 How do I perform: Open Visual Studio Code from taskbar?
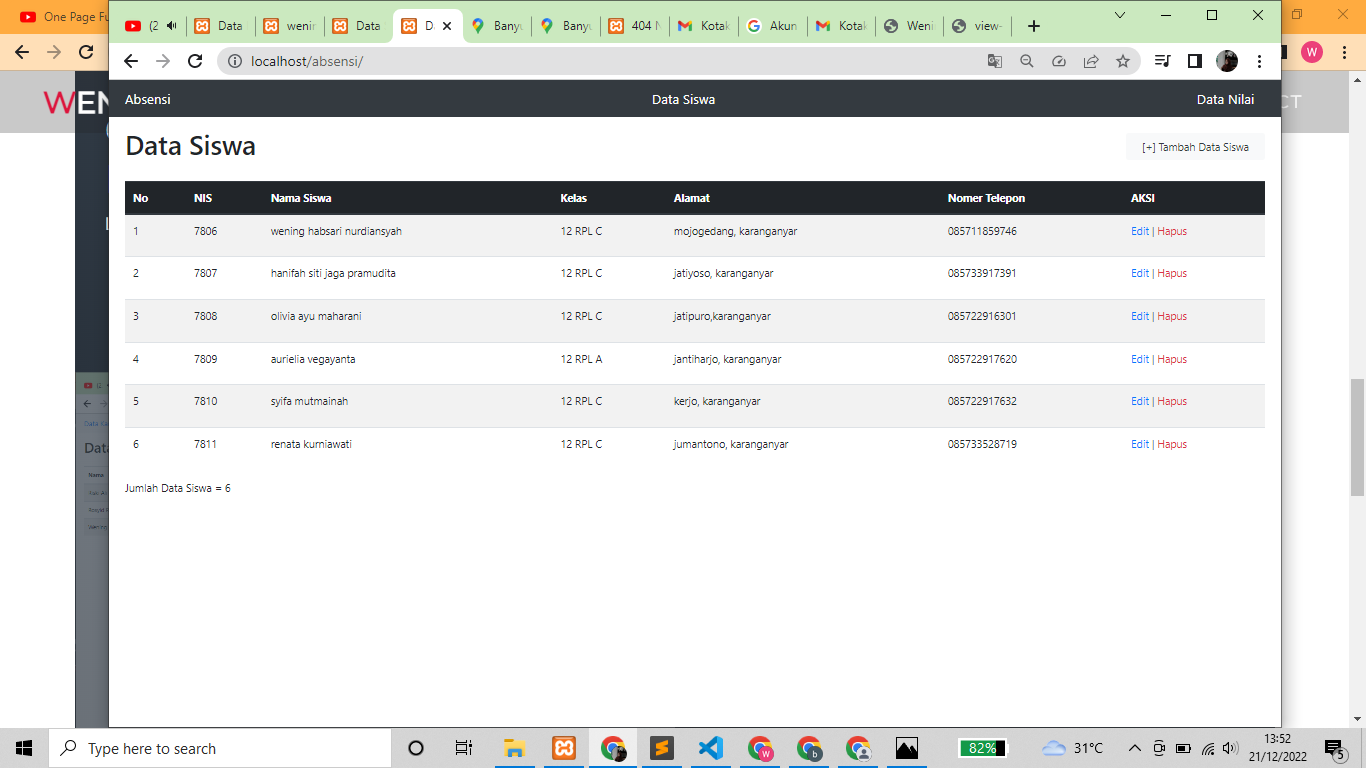[x=710, y=748]
